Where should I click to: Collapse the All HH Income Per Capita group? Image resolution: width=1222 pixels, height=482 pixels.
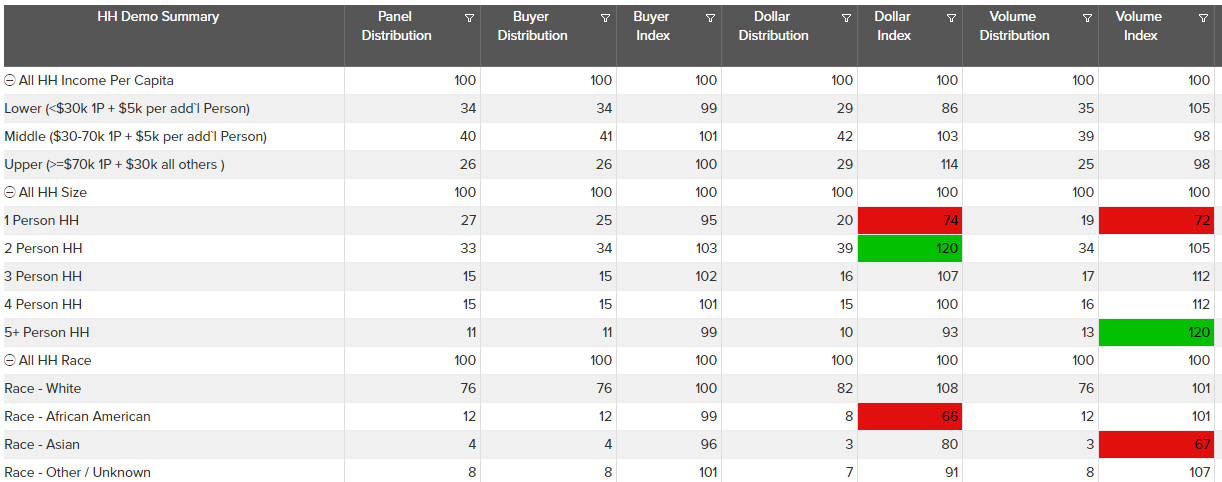click(10, 81)
